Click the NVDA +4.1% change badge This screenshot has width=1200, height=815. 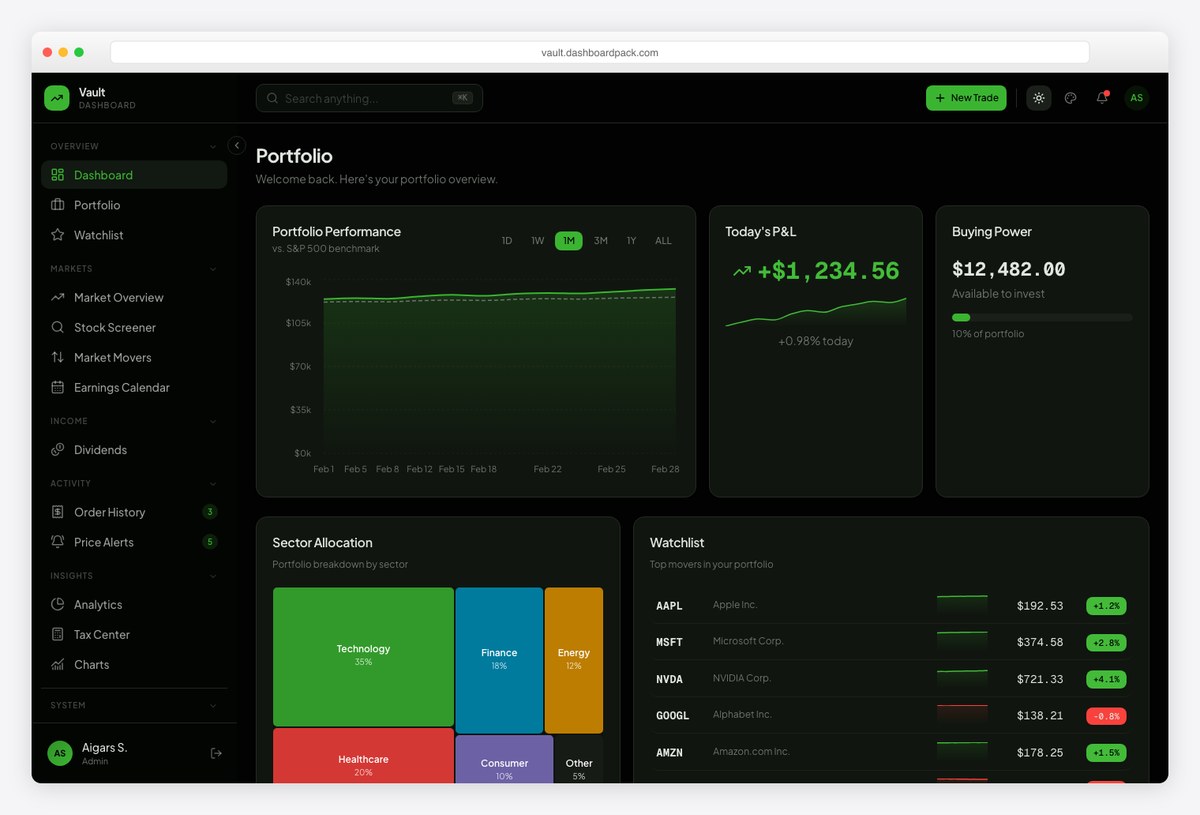(1106, 679)
